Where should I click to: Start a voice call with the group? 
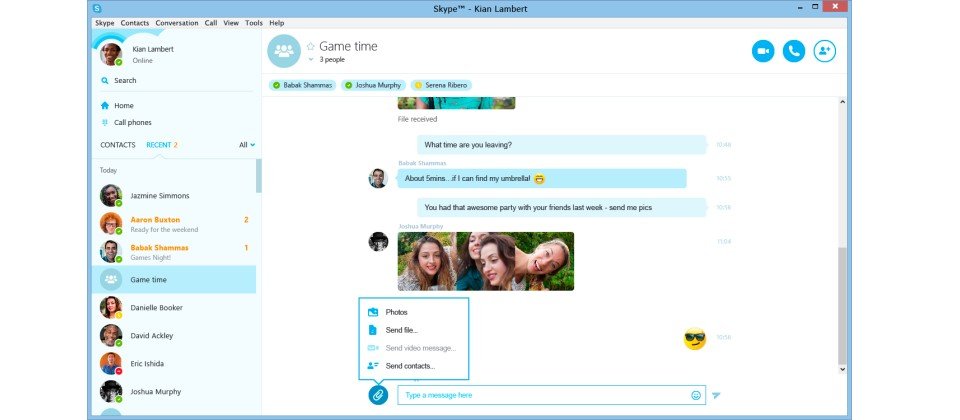(793, 51)
